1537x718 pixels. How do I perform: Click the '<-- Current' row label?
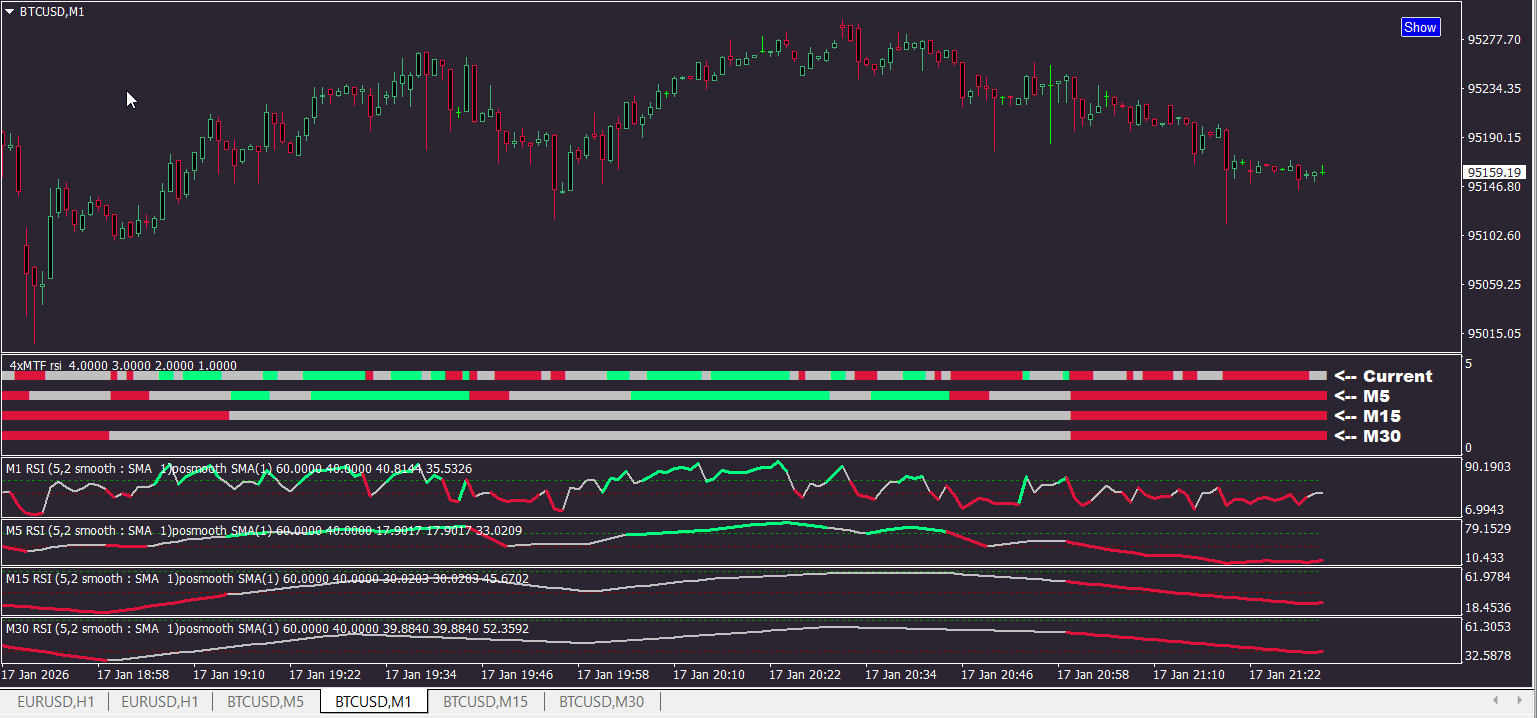(x=1383, y=377)
